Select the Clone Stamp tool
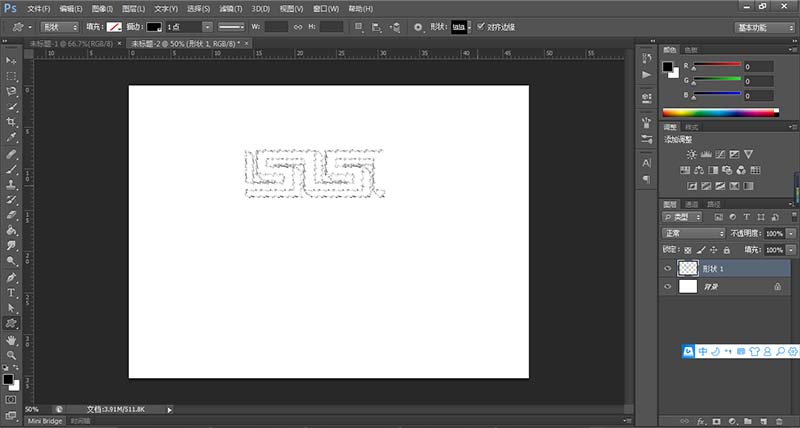Image resolution: width=800 pixels, height=428 pixels. [11, 184]
